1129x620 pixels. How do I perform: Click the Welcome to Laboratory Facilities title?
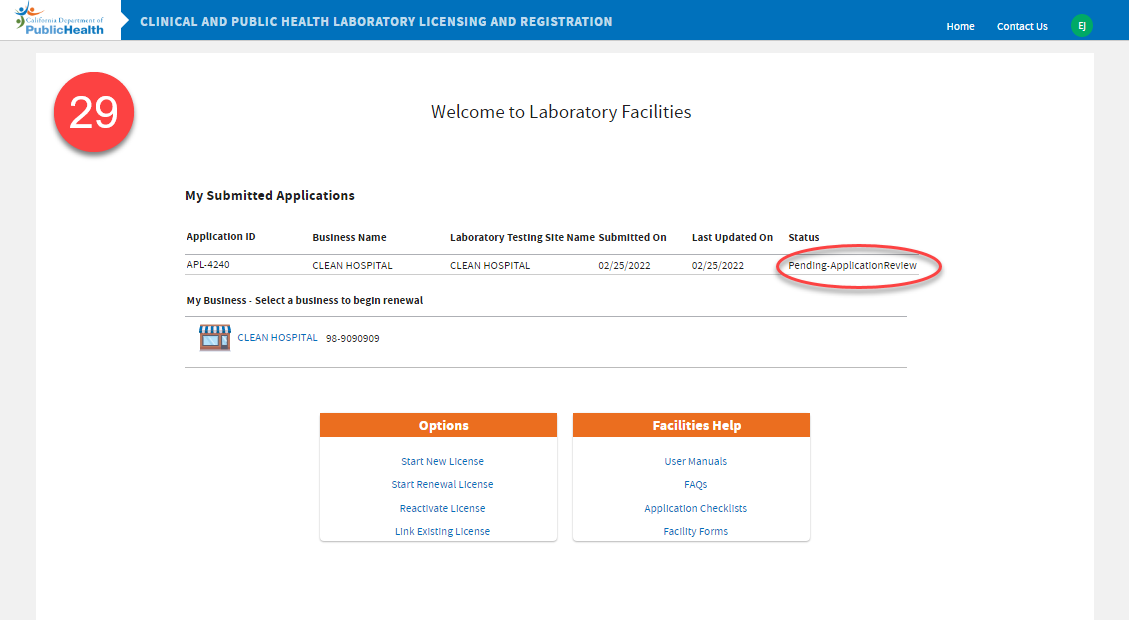(x=561, y=112)
